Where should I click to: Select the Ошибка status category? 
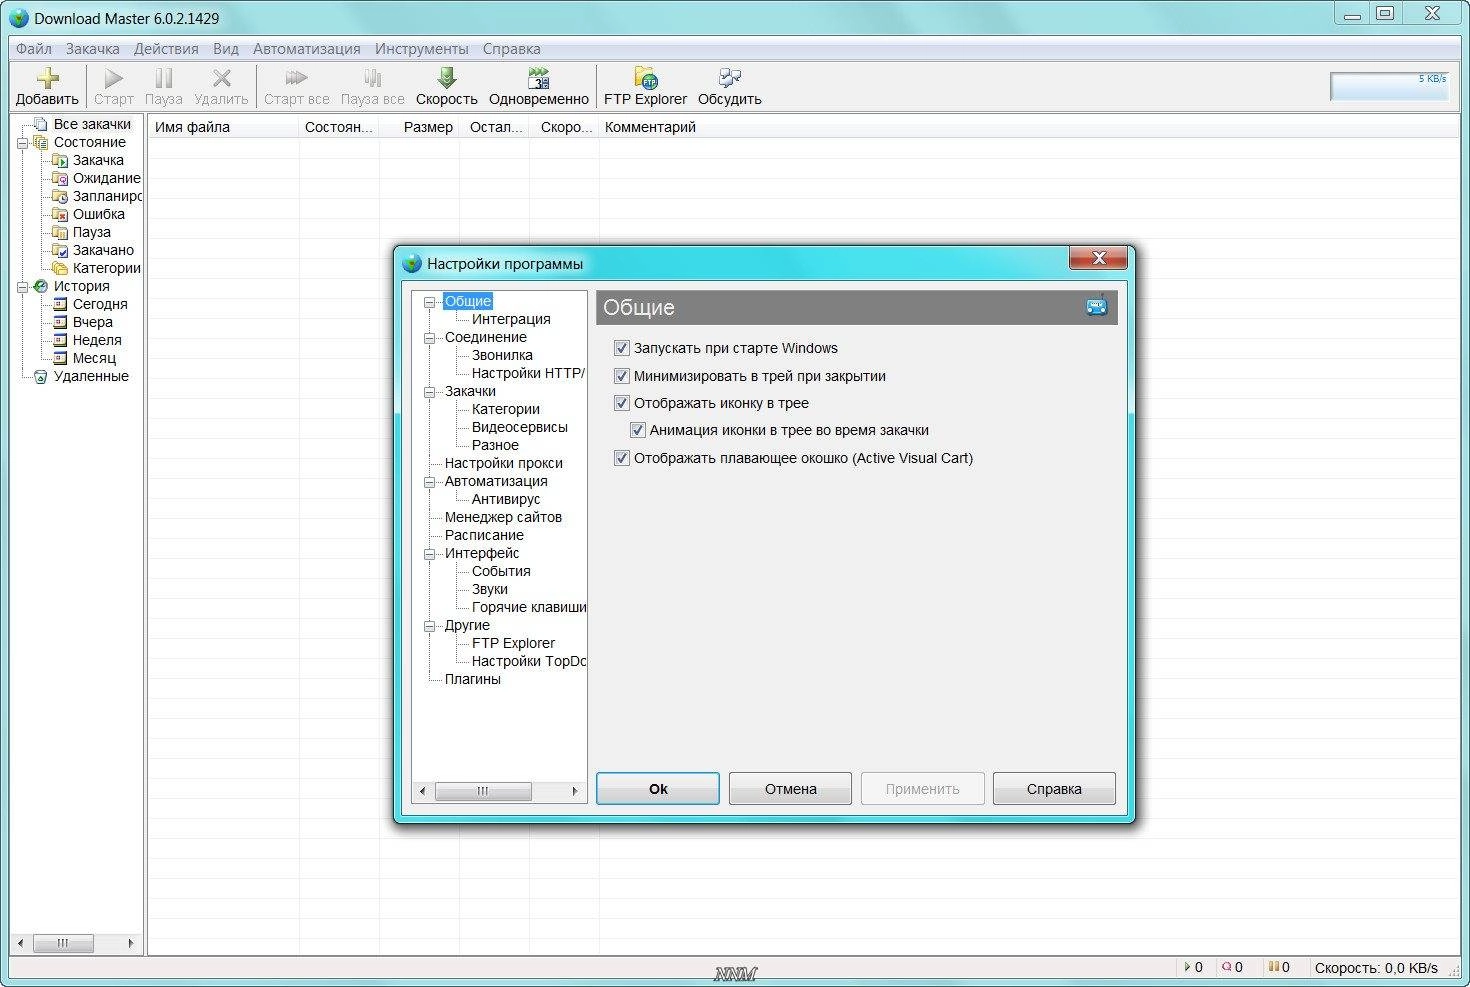point(99,214)
